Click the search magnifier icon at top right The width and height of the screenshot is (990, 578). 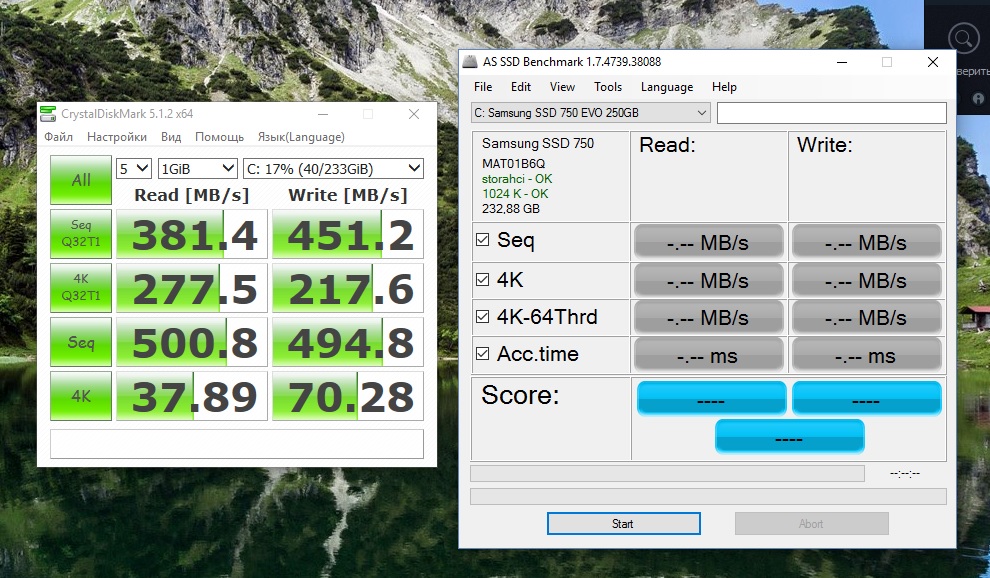click(963, 39)
